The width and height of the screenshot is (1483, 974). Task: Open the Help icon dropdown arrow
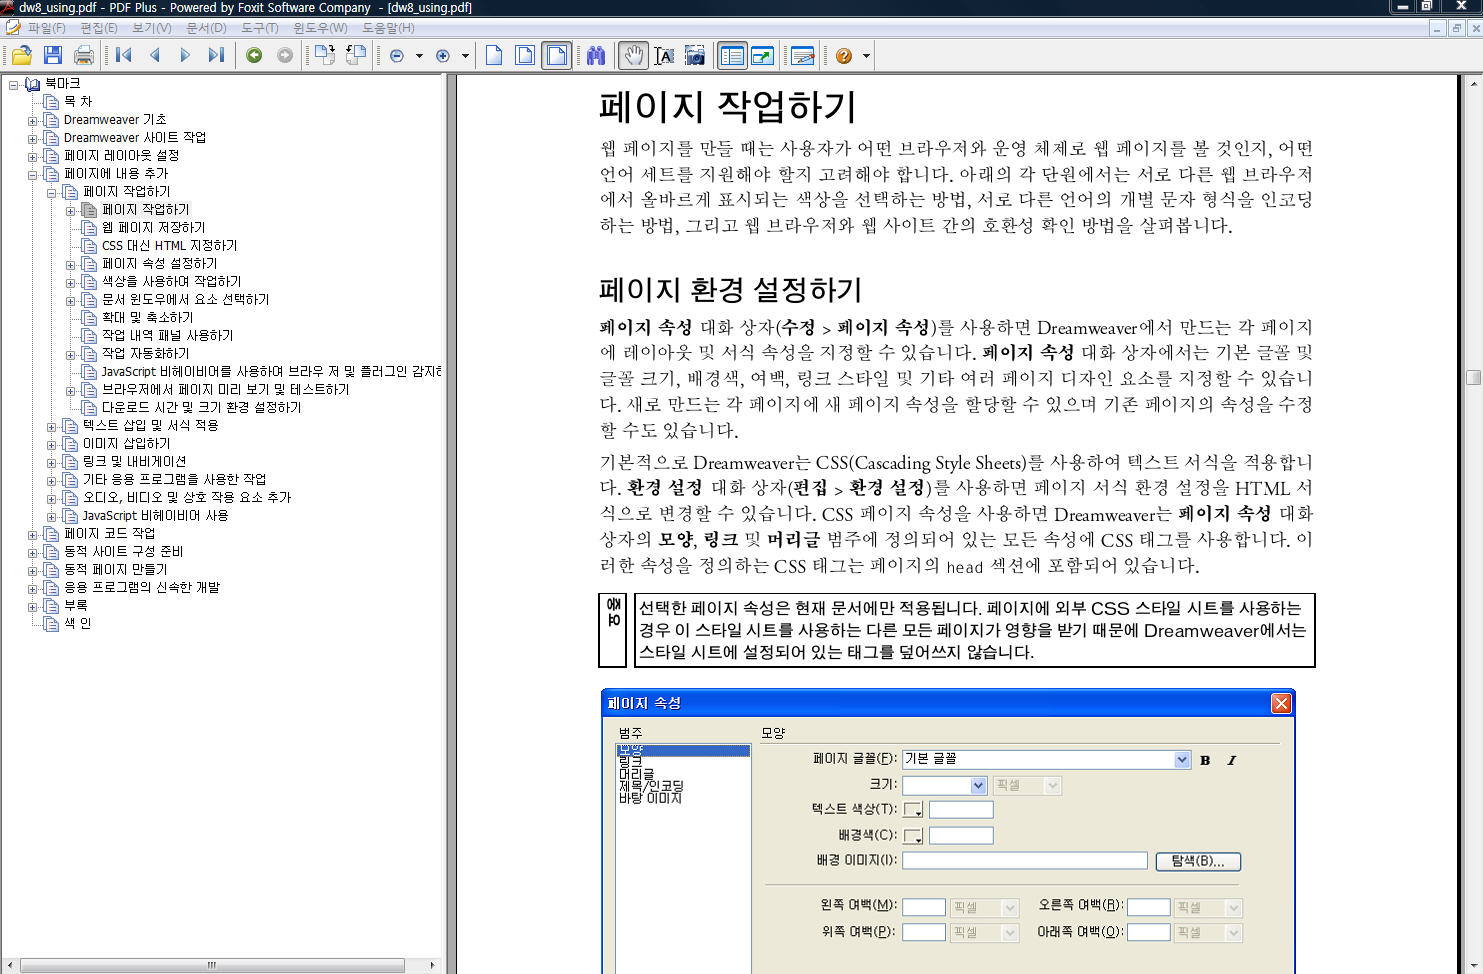coord(866,56)
